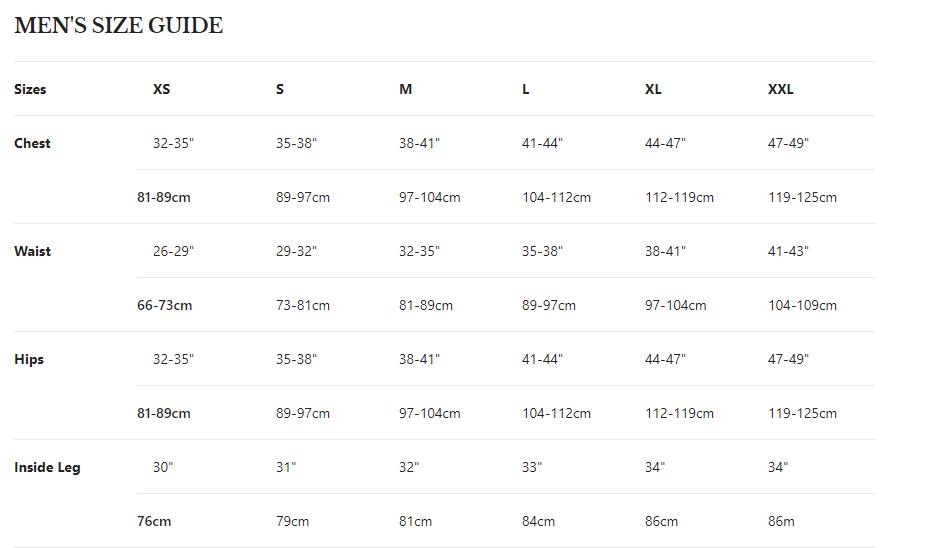Click the Waist row label
Viewport: 940px width, 548px height.
[x=32, y=251]
